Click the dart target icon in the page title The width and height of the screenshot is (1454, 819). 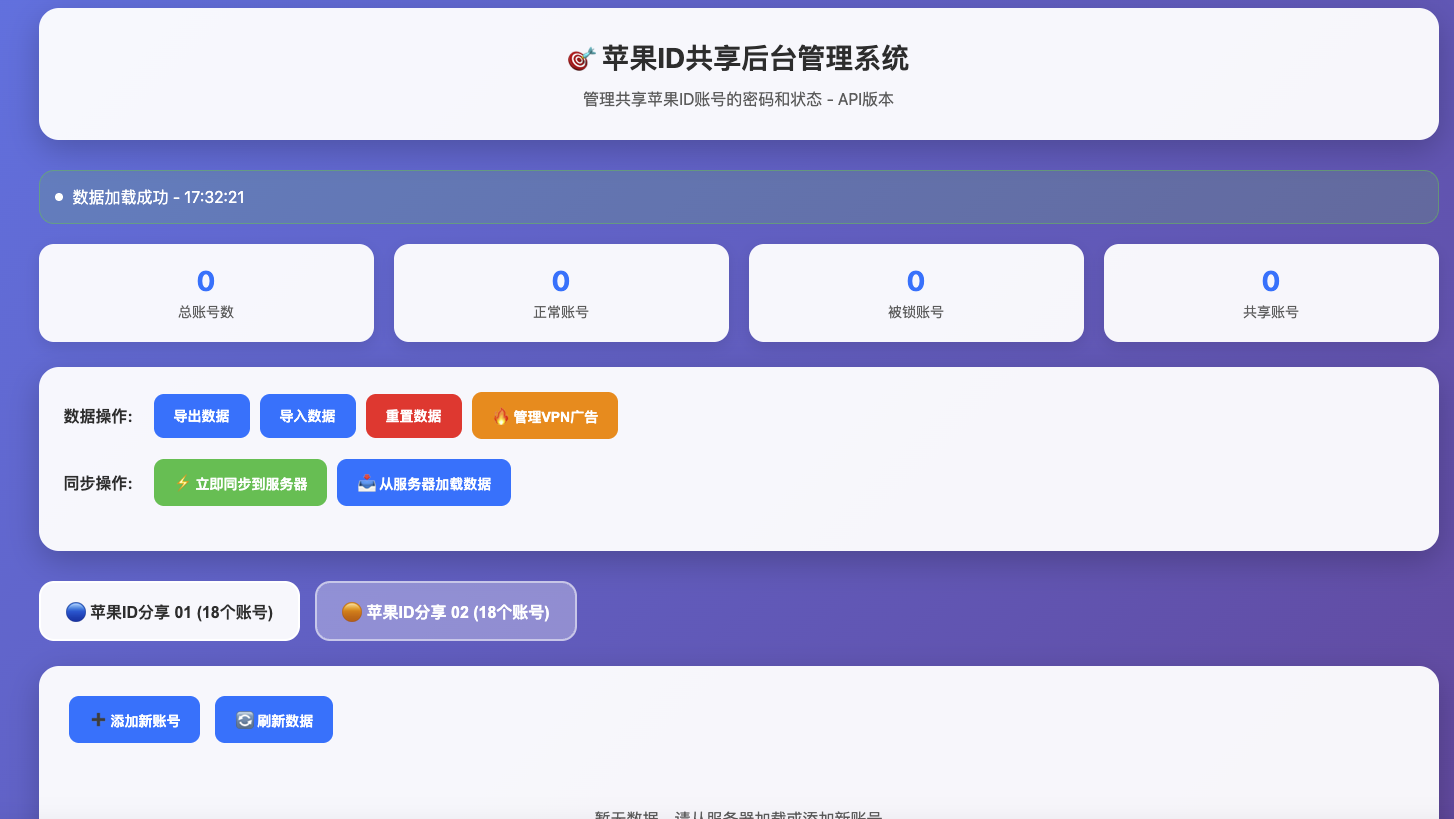[x=581, y=59]
